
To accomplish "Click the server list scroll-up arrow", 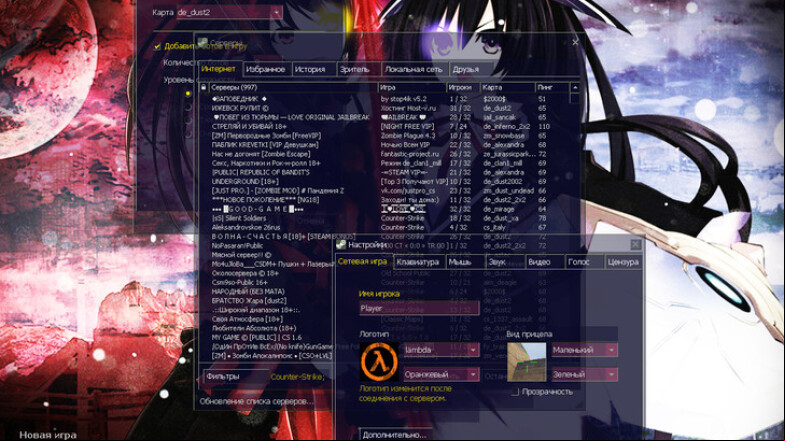I will [575, 88].
